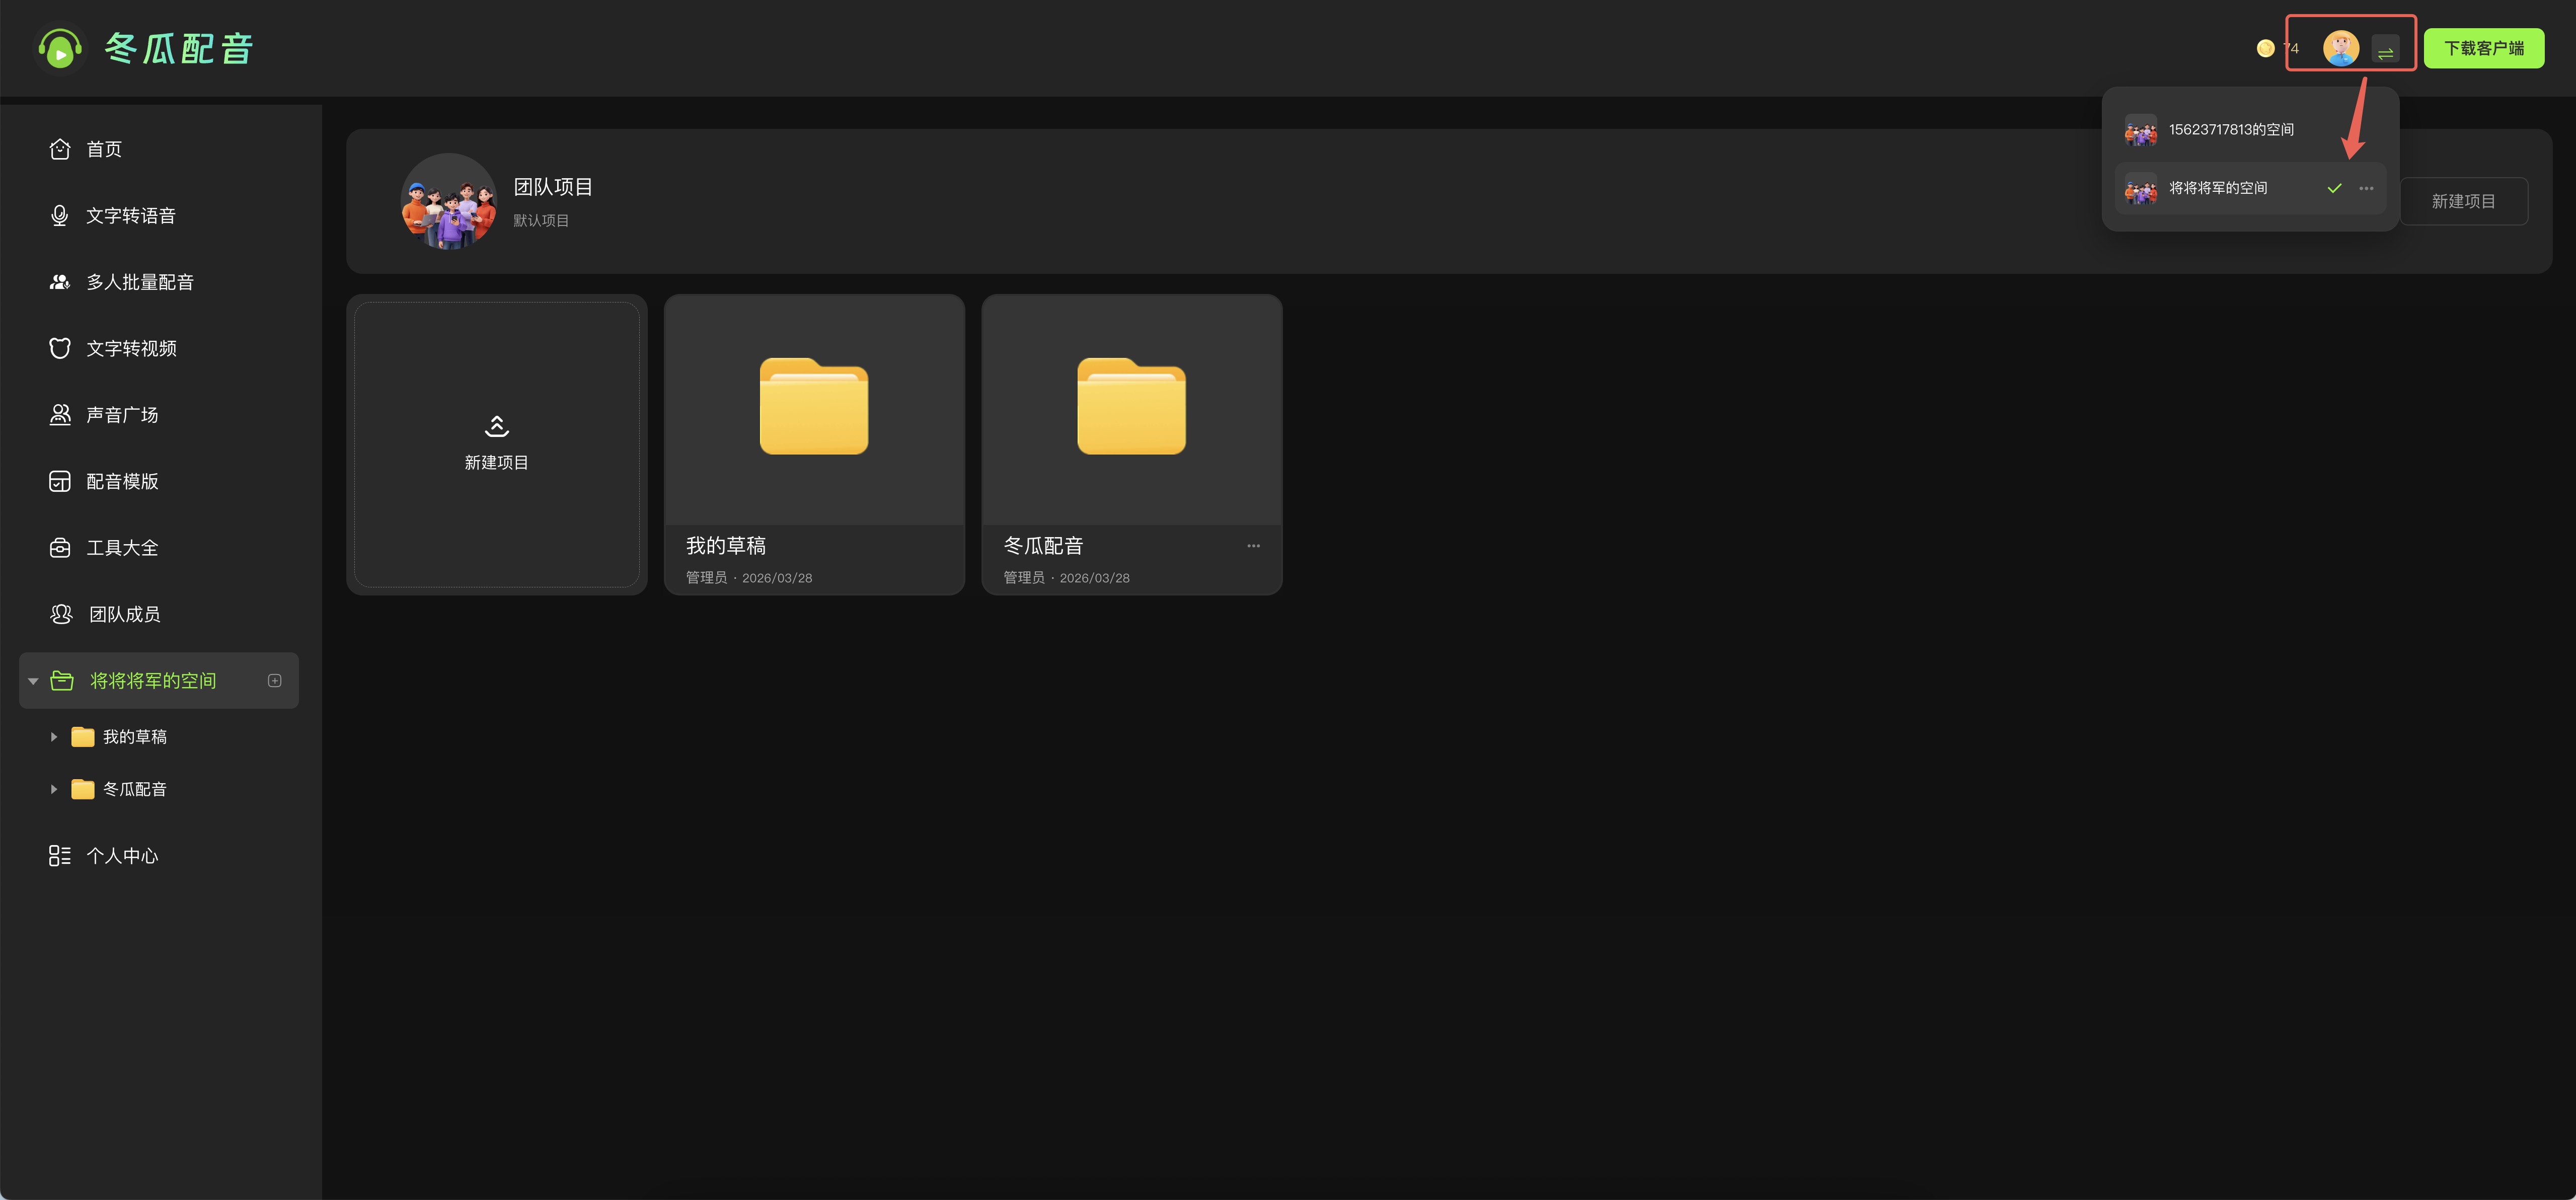Click the 声音广场 sidebar icon
Screen dimensions: 2576x1200
[60, 415]
